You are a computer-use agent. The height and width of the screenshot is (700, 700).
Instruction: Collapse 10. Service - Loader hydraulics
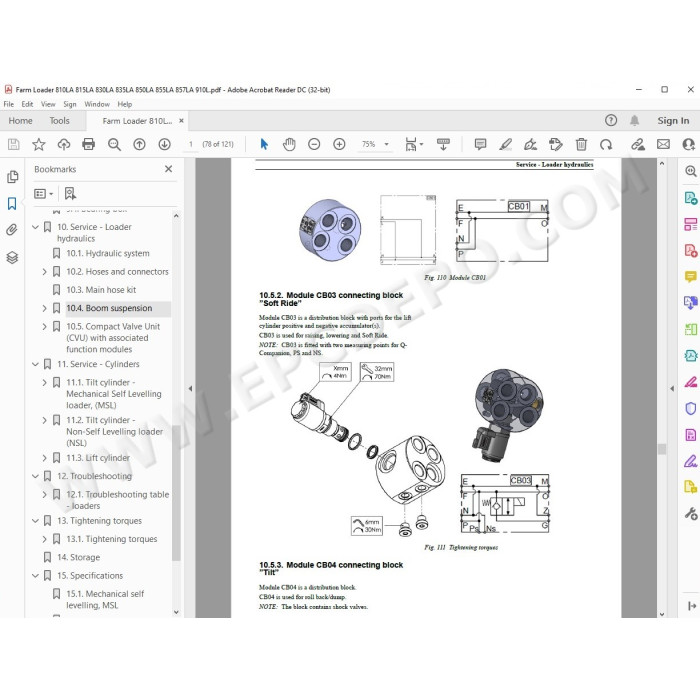coord(35,227)
